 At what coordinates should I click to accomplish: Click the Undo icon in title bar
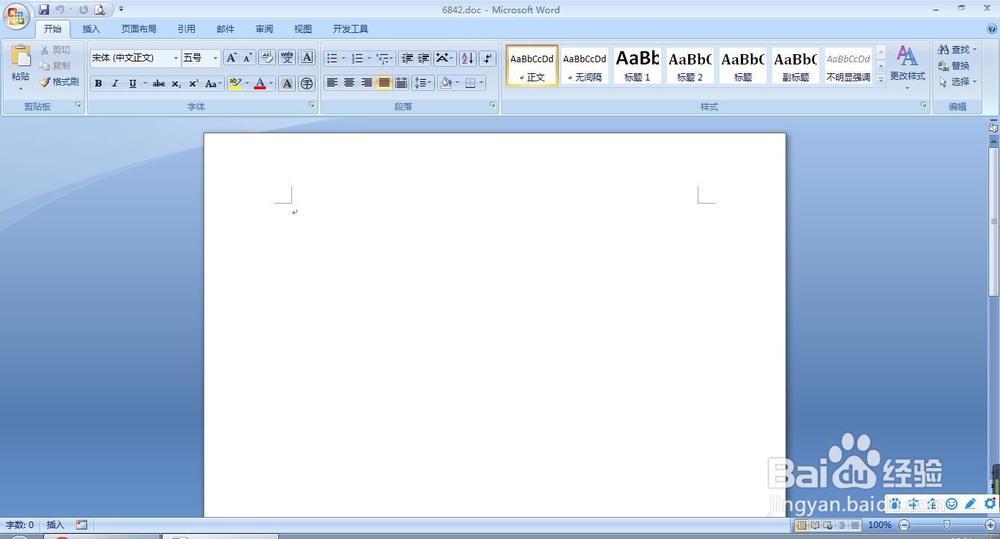[59, 10]
